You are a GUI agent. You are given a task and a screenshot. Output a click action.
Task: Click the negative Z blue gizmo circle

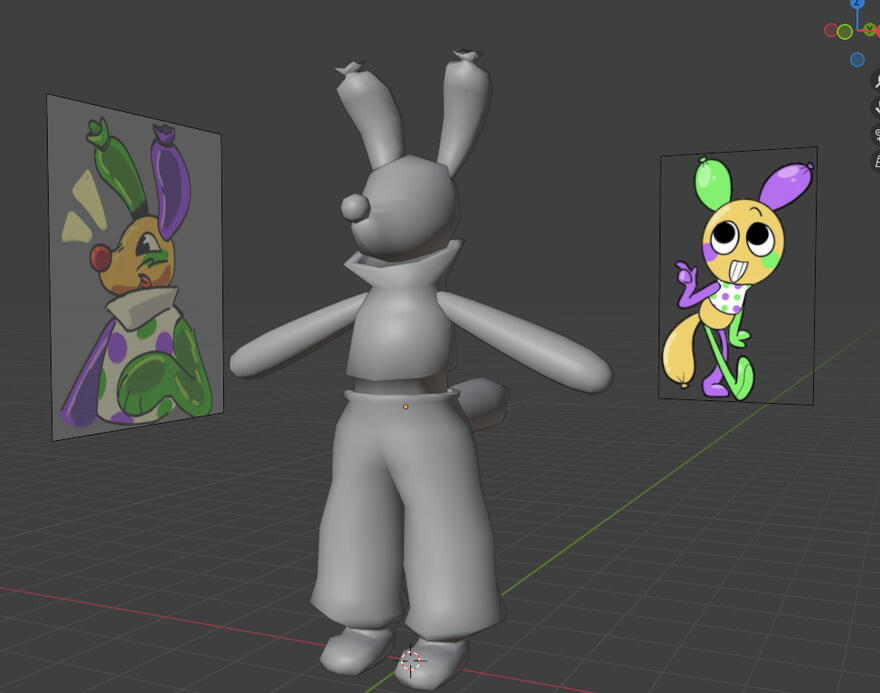[x=857, y=60]
